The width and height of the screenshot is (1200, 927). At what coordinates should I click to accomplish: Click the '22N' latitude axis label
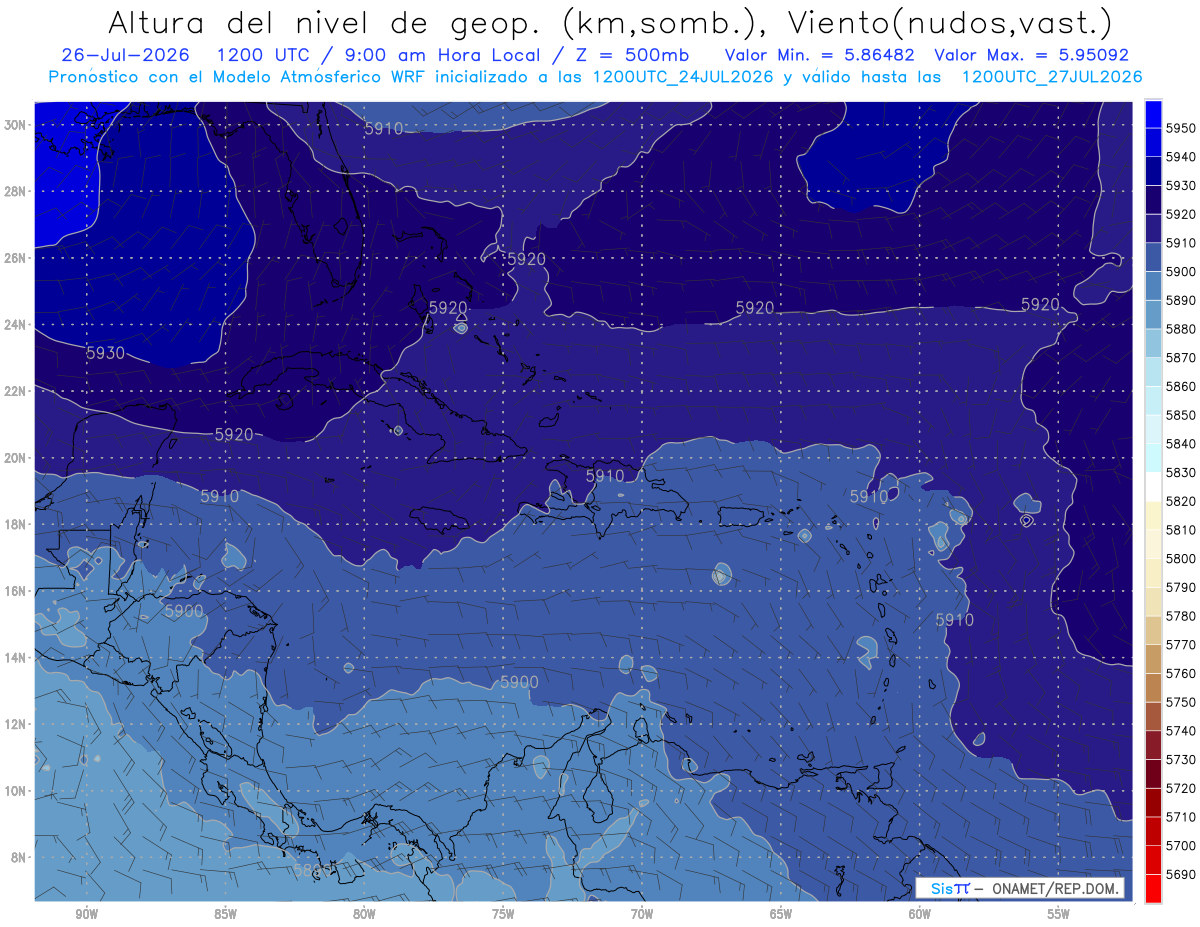16,391
